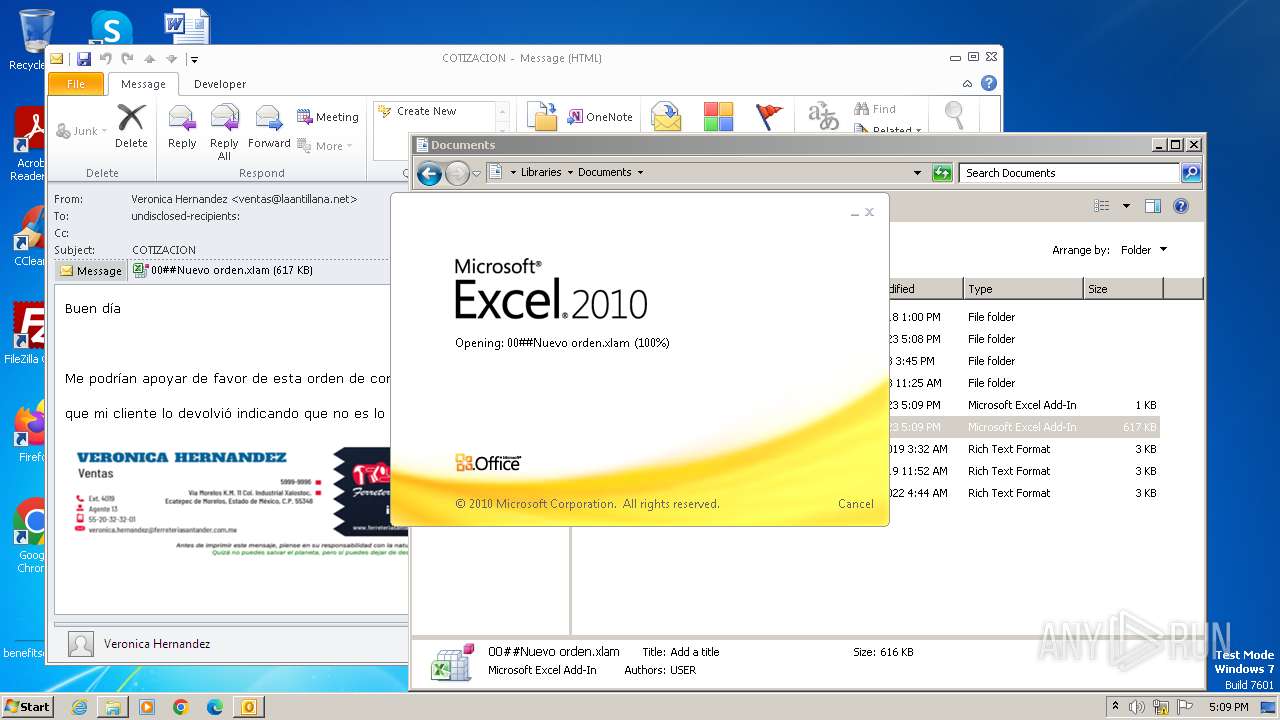This screenshot has width=1280, height=720.
Task: Open Outlook Help question mark icon
Action: click(x=989, y=84)
